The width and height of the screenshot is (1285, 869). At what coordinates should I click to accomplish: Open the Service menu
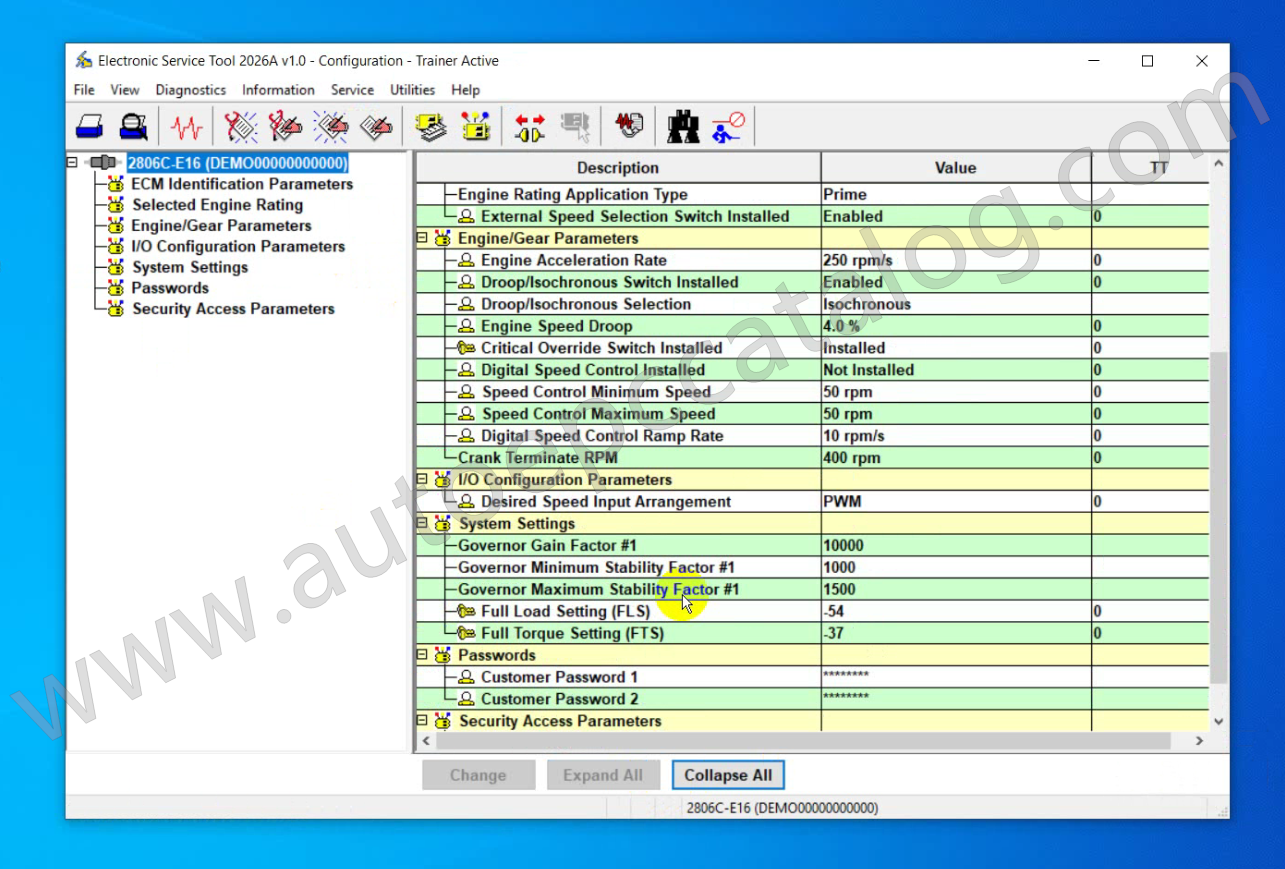pyautogui.click(x=352, y=90)
